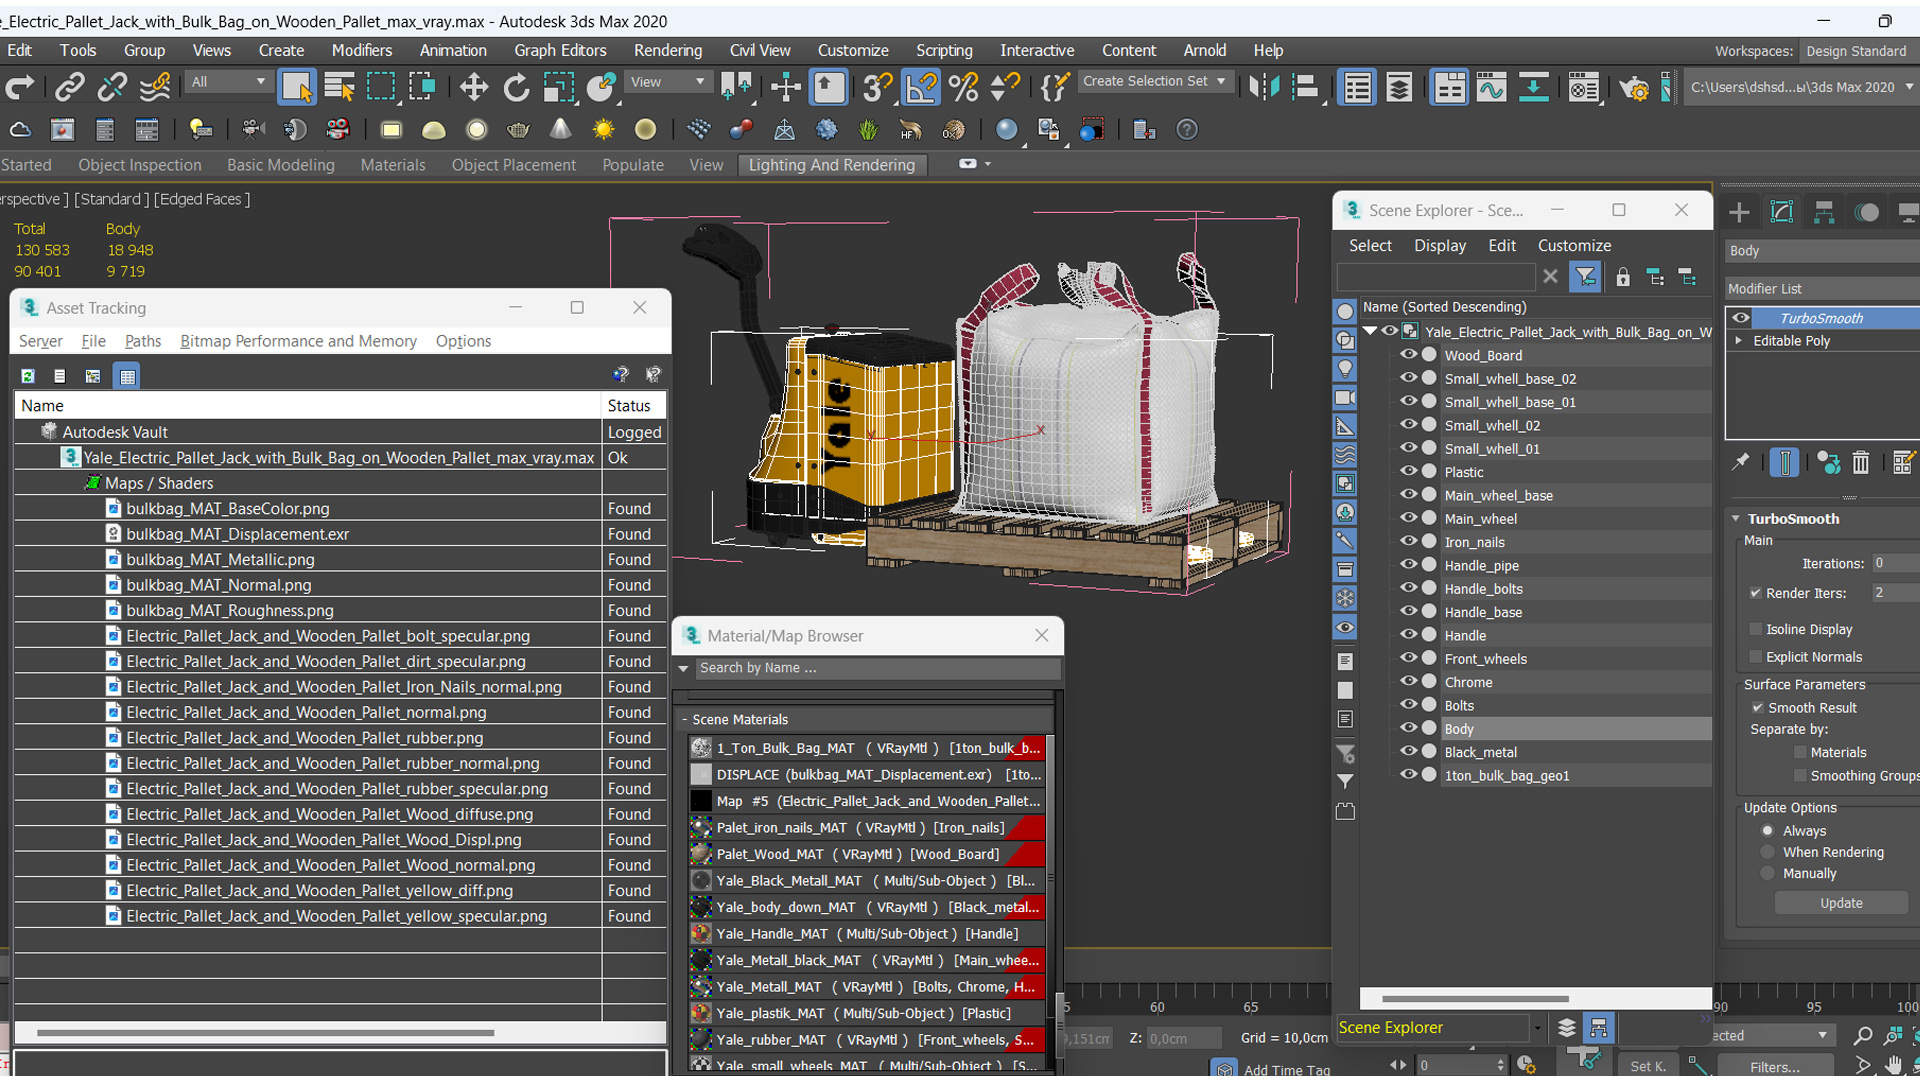Open Customize menu in Scene Explorer
Viewport: 1920px width, 1080px height.
1574,245
